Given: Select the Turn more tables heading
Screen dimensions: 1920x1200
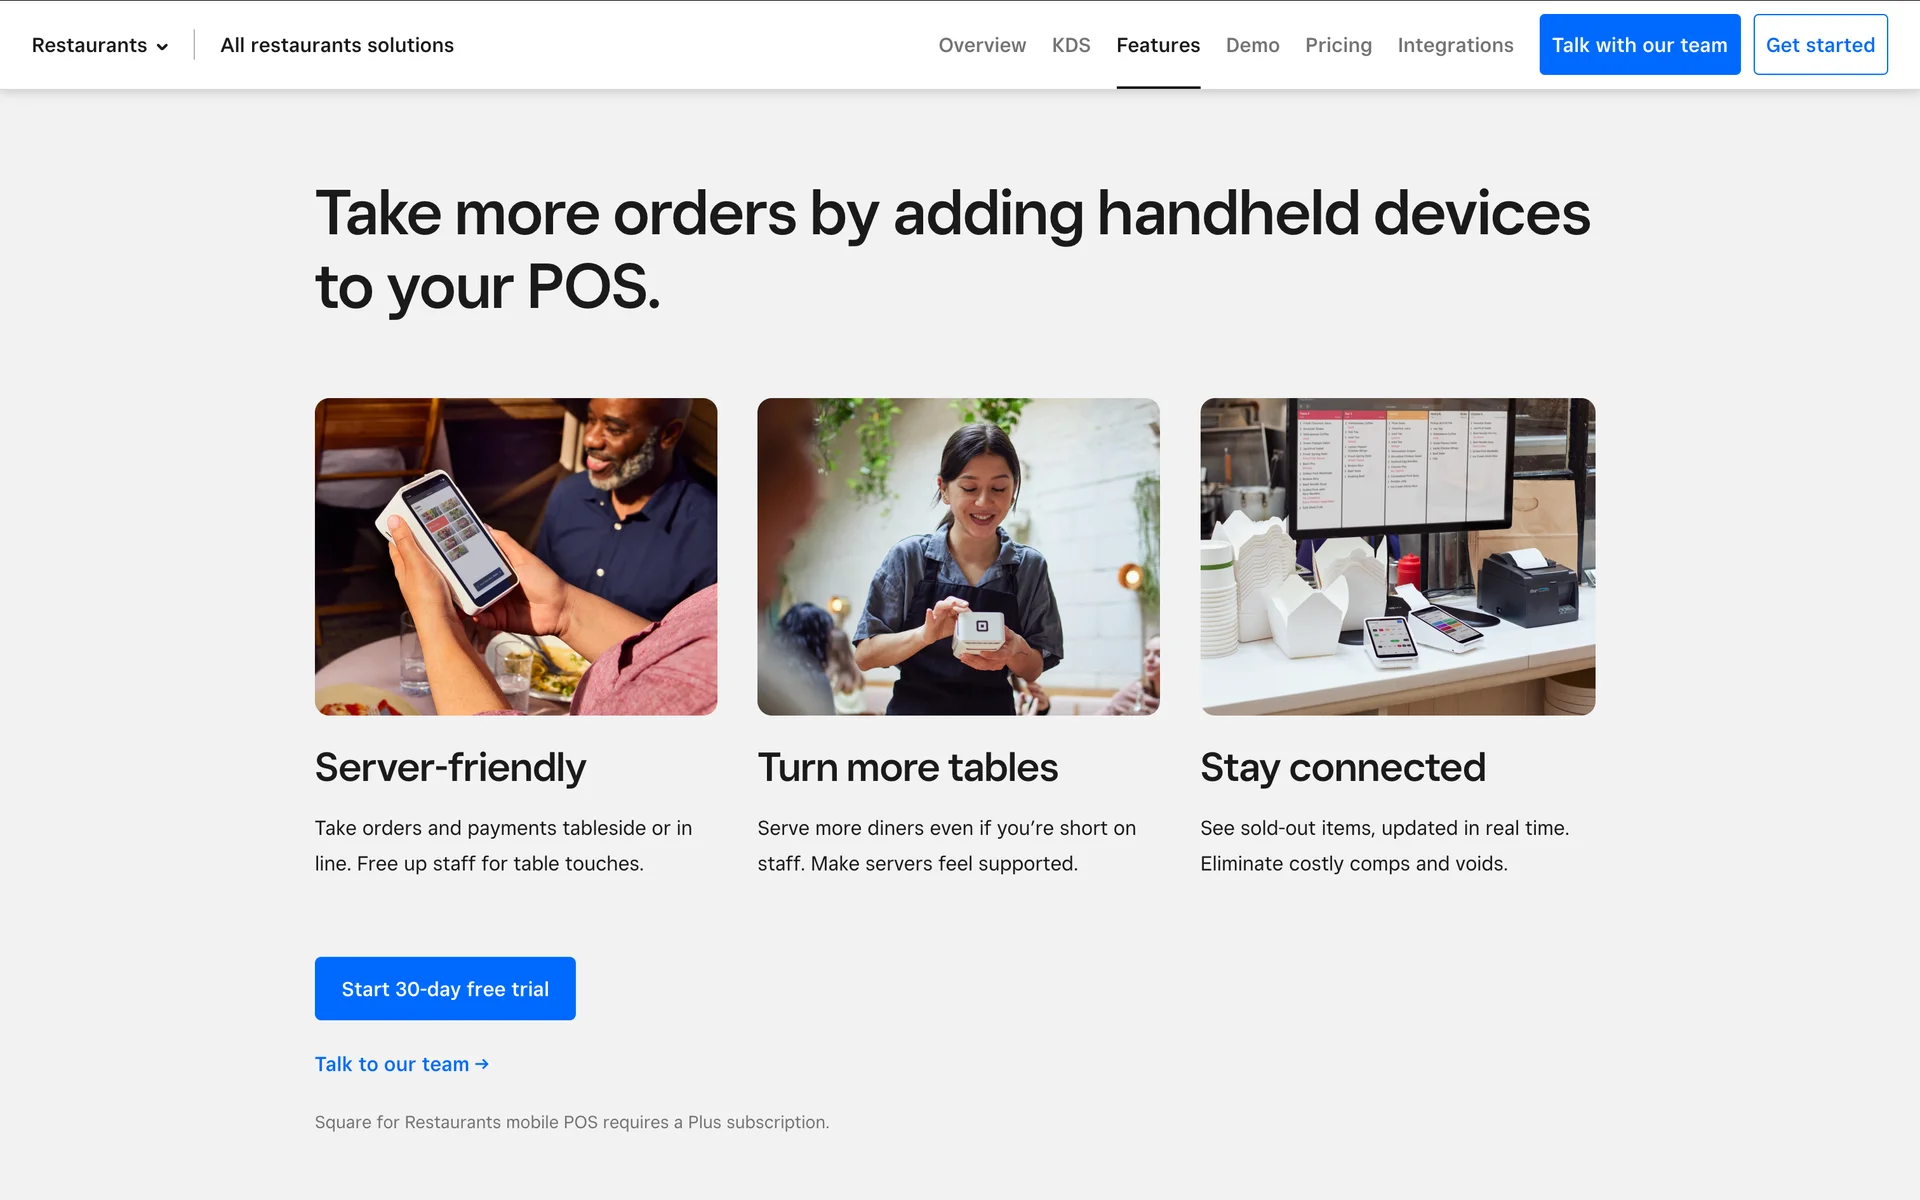Looking at the screenshot, I should pyautogui.click(x=907, y=768).
